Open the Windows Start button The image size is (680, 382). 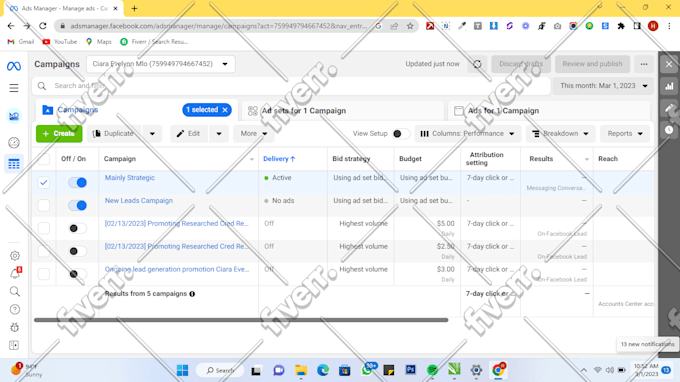coord(183,370)
